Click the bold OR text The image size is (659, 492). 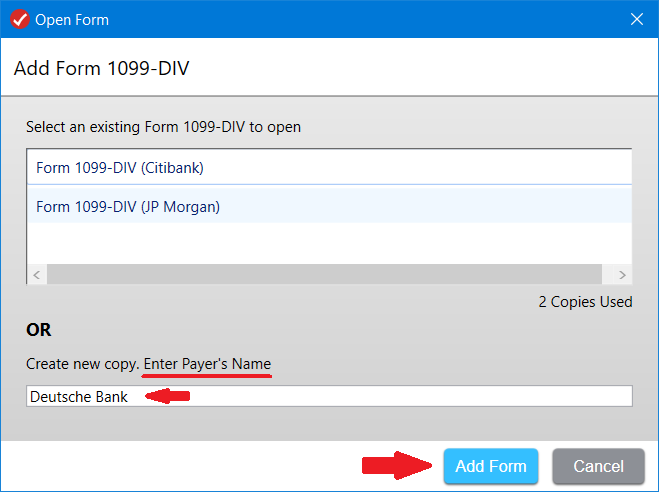(x=39, y=330)
